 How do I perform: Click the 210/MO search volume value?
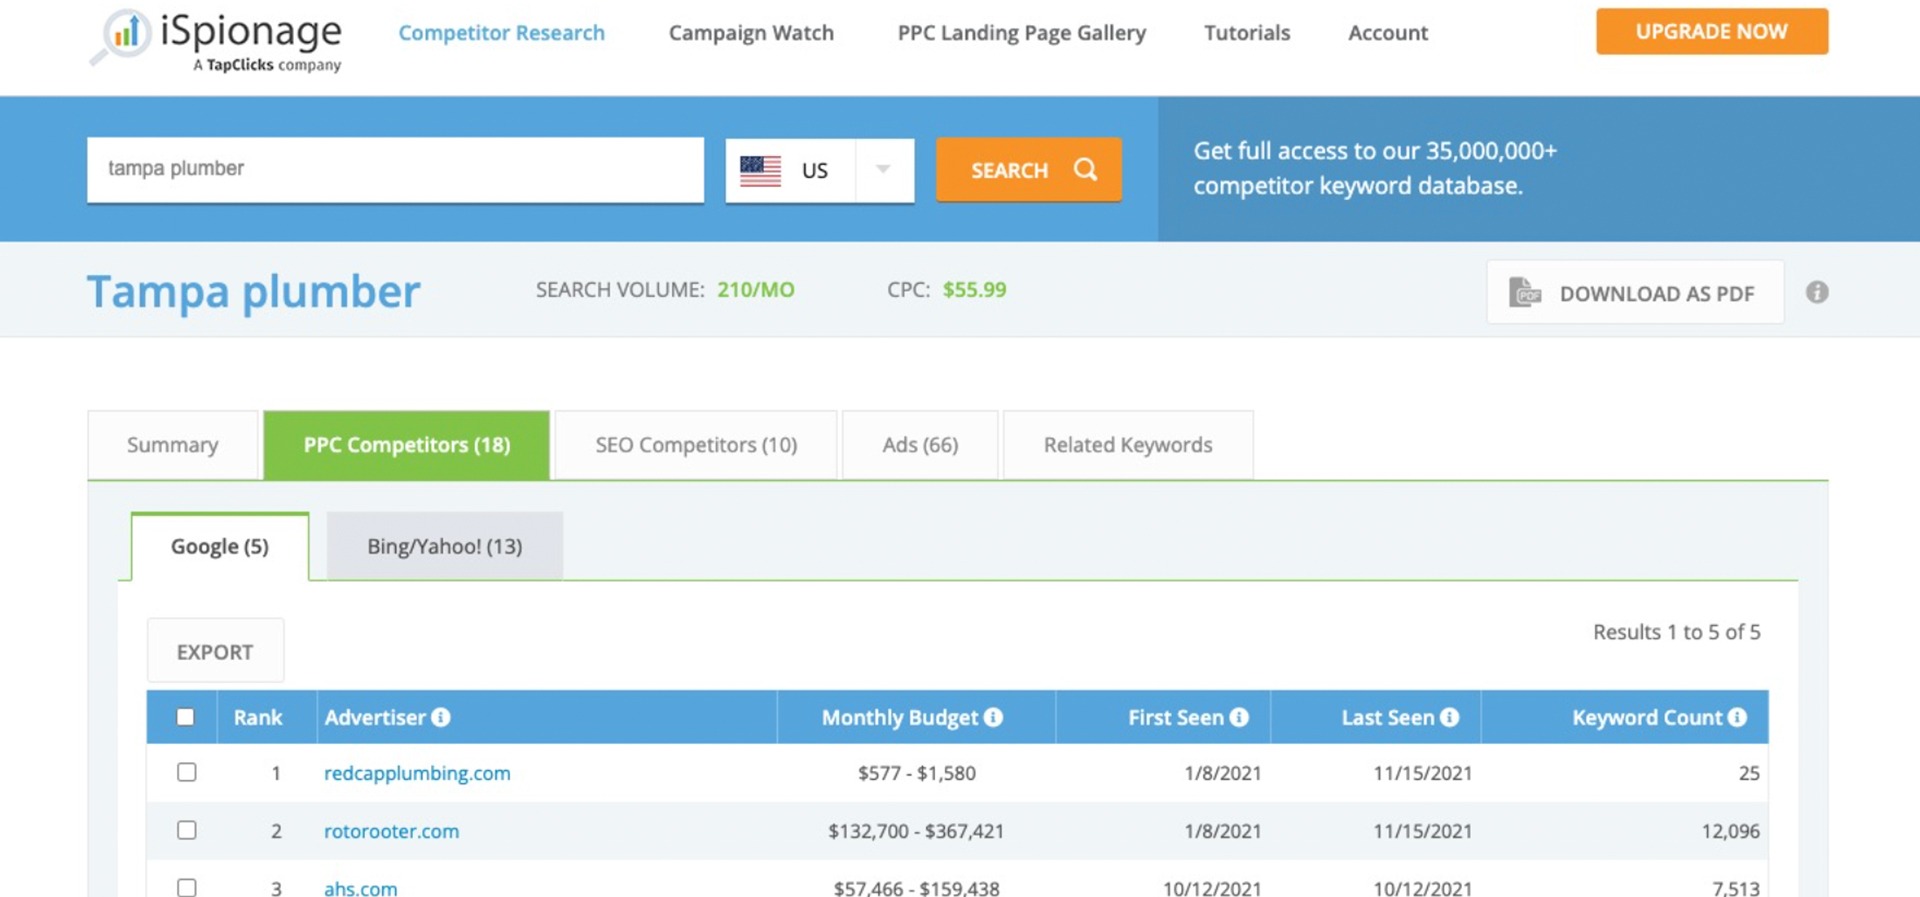click(x=756, y=290)
